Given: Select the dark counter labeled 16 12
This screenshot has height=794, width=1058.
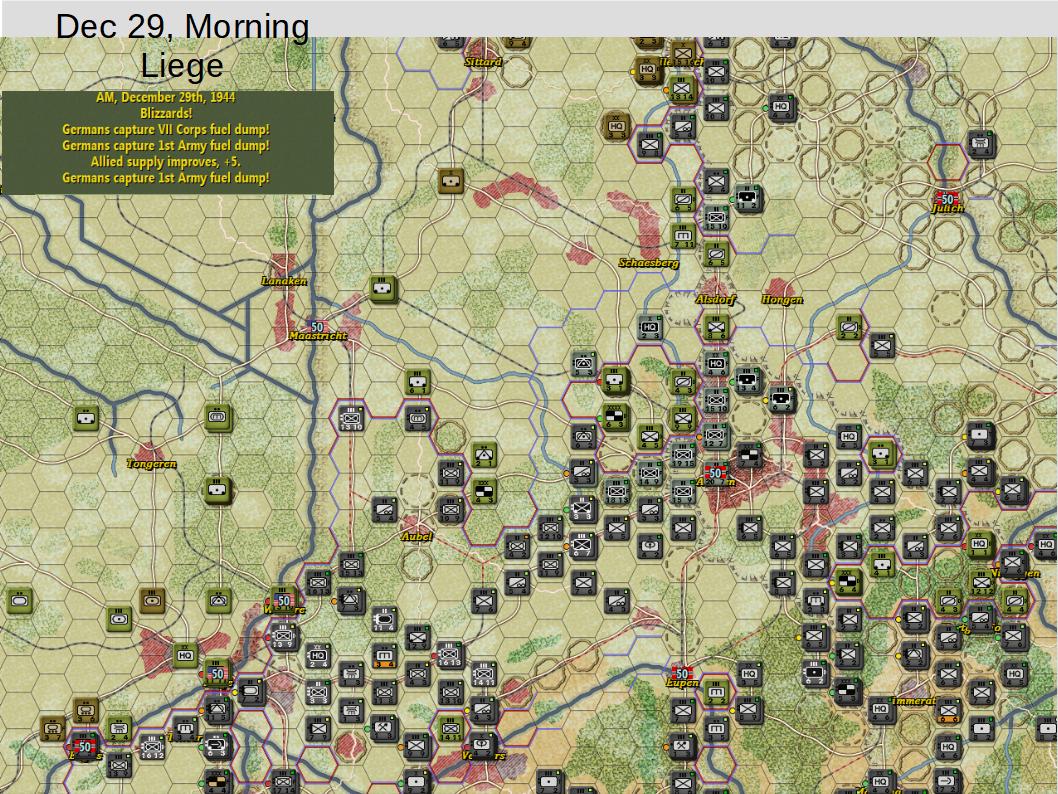Looking at the screenshot, I should click(152, 747).
